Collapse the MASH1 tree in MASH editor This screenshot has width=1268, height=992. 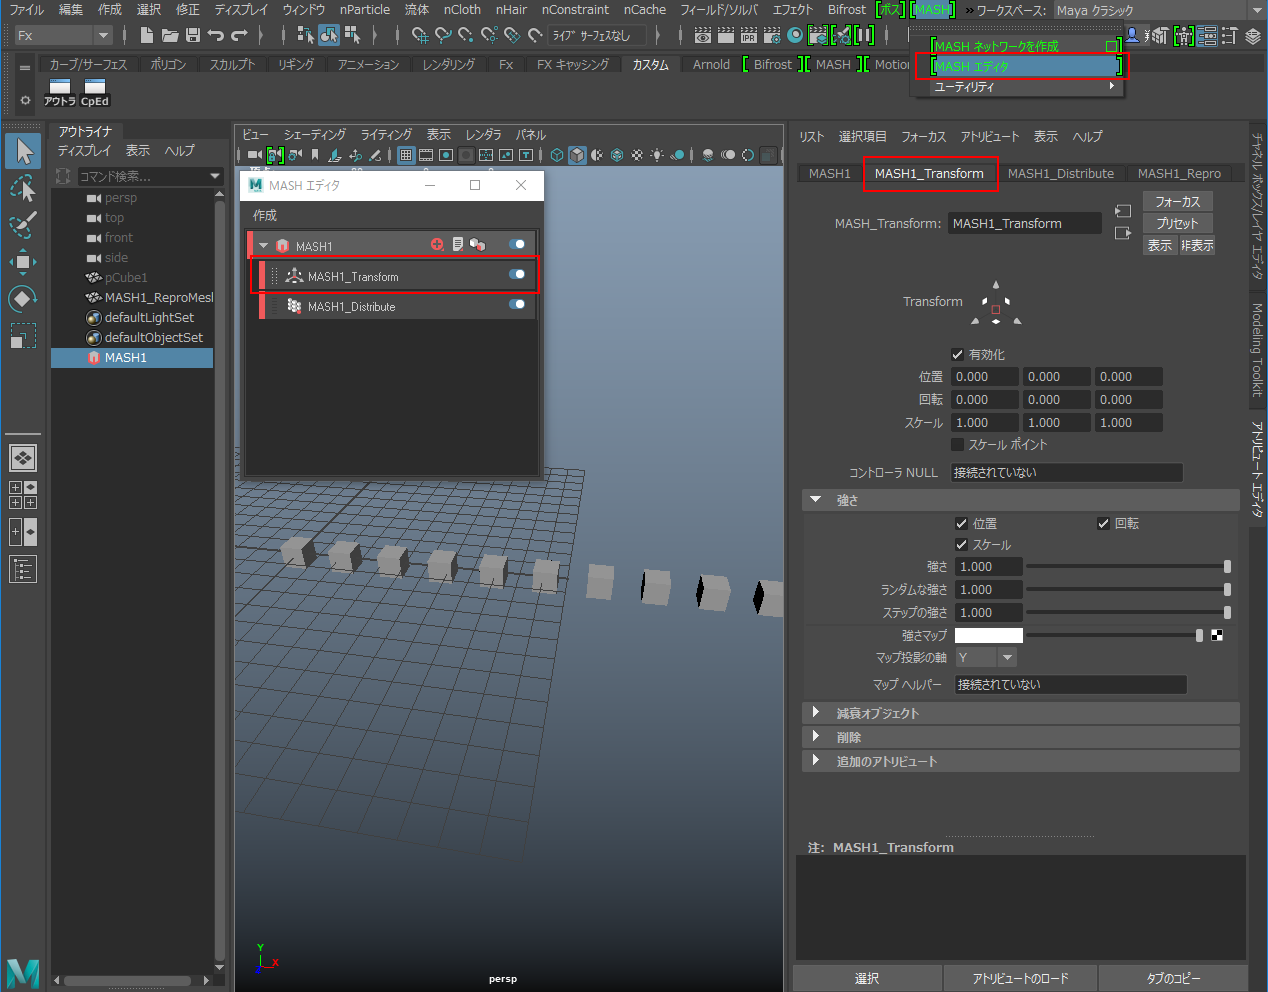click(x=264, y=245)
